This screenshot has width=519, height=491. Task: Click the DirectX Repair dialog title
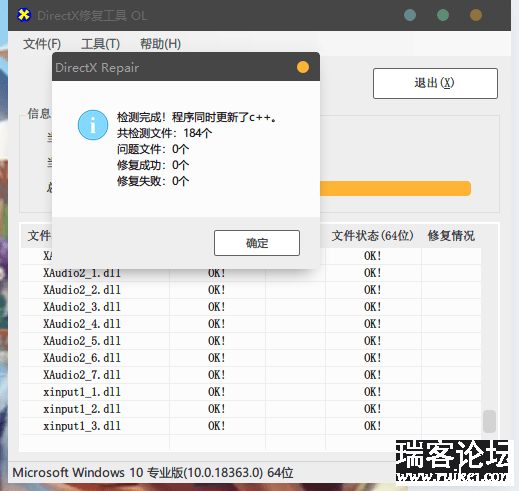(x=97, y=68)
